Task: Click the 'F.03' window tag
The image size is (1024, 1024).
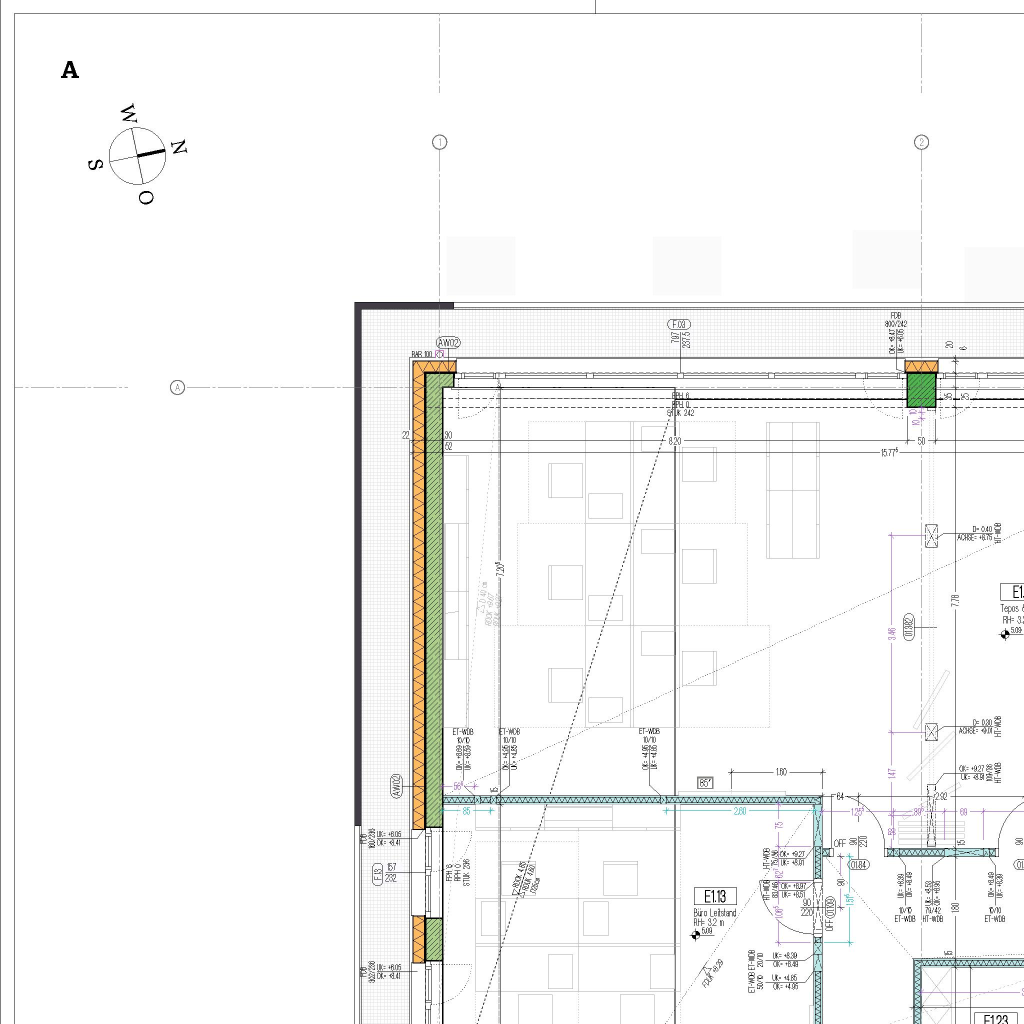Action: tap(679, 325)
